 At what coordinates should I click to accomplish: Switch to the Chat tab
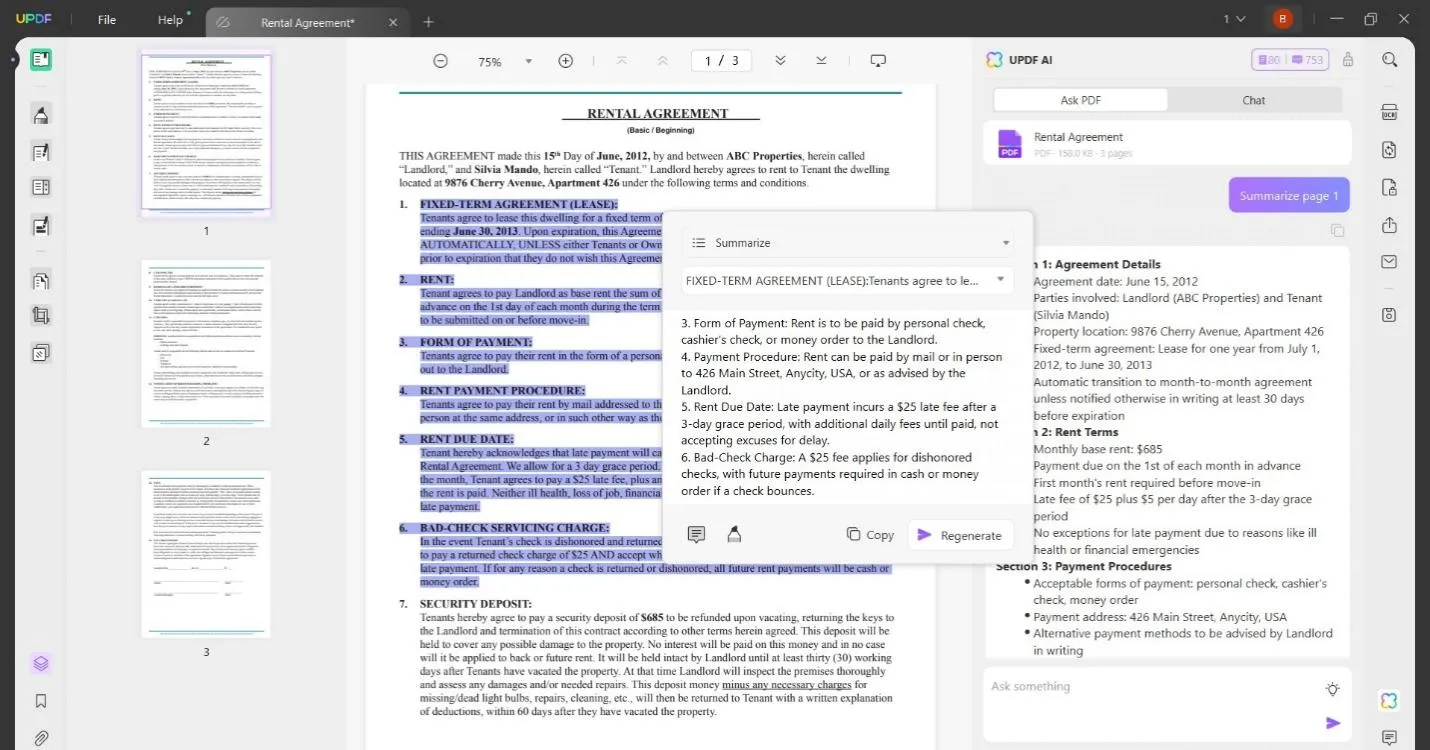pyautogui.click(x=1253, y=100)
